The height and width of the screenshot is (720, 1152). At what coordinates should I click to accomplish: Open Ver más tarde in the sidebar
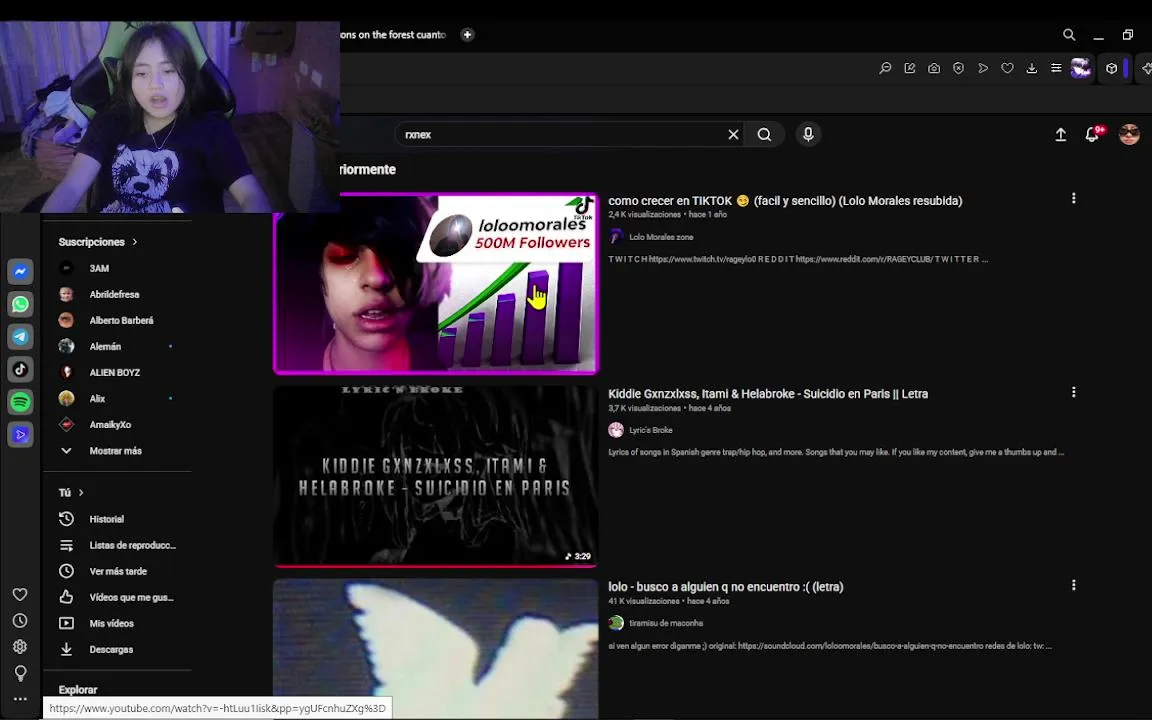point(118,571)
